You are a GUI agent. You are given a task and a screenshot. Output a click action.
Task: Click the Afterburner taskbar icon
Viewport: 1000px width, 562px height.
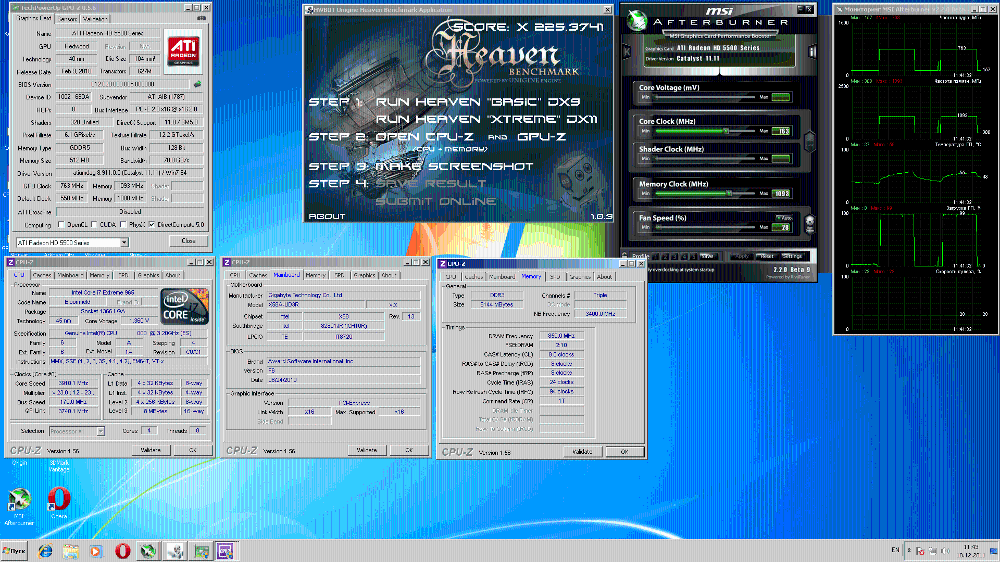click(x=148, y=551)
